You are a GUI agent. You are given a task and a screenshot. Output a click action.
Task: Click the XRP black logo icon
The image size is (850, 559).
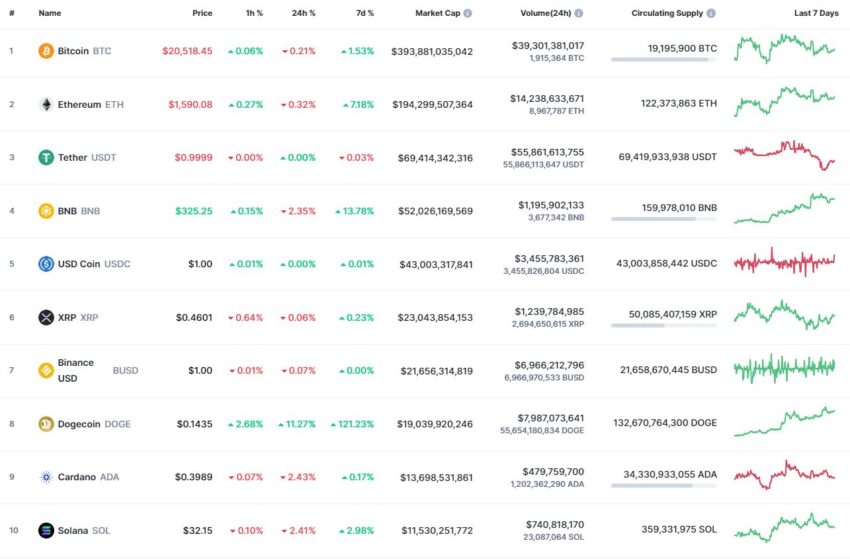[46, 317]
